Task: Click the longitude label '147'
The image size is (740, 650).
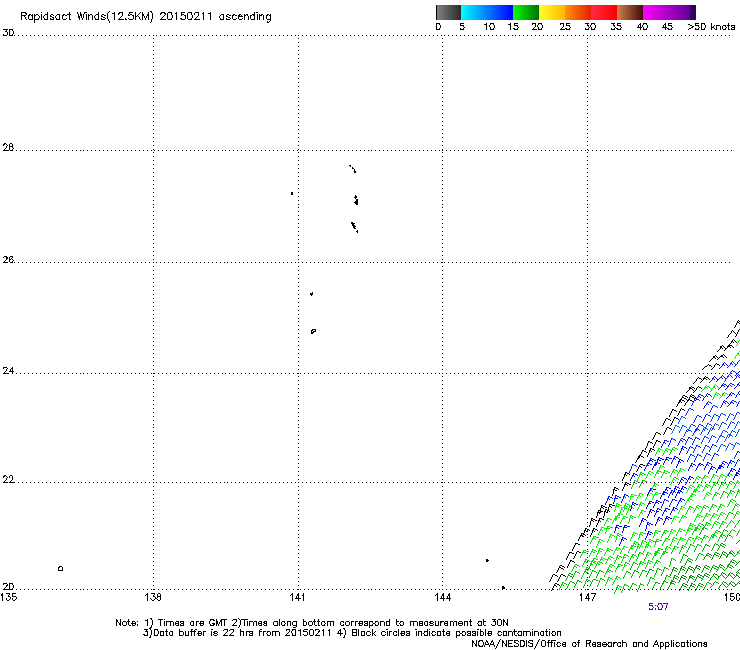Action: click(587, 597)
